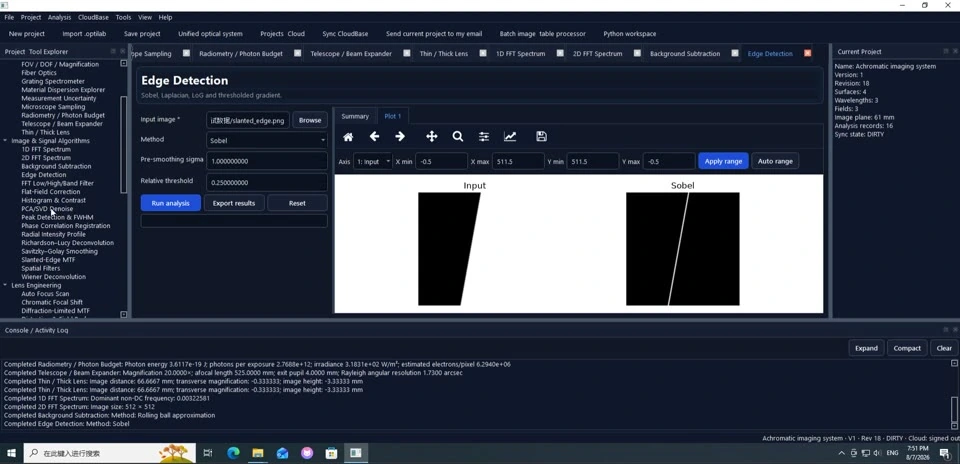Close the Edge Detection tab

808,53
